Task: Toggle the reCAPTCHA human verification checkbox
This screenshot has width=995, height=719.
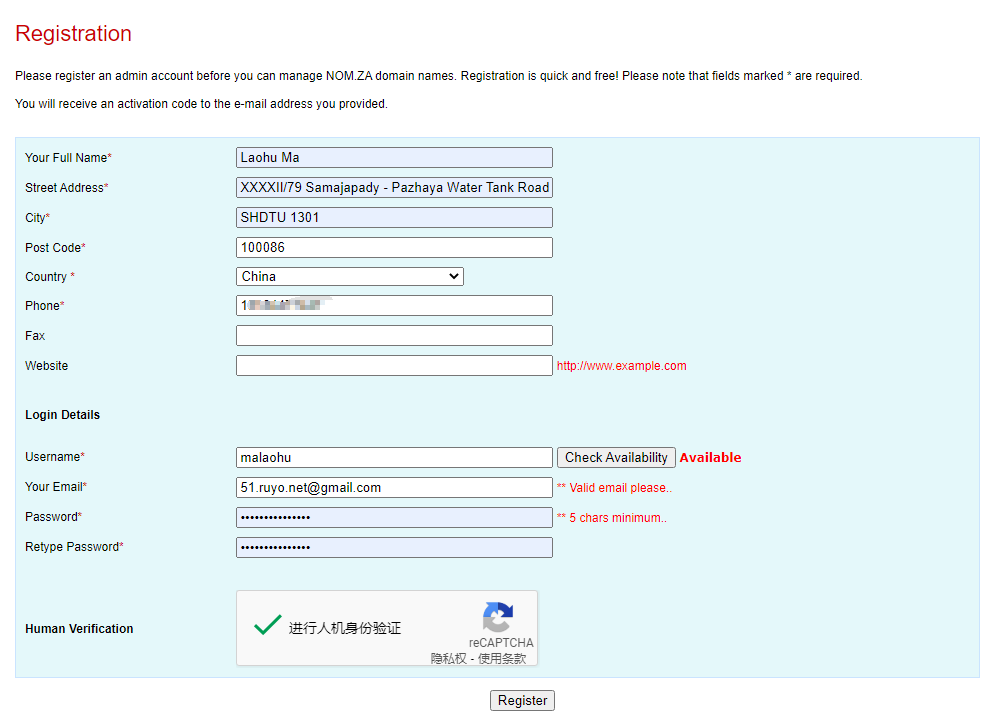Action: (x=267, y=627)
